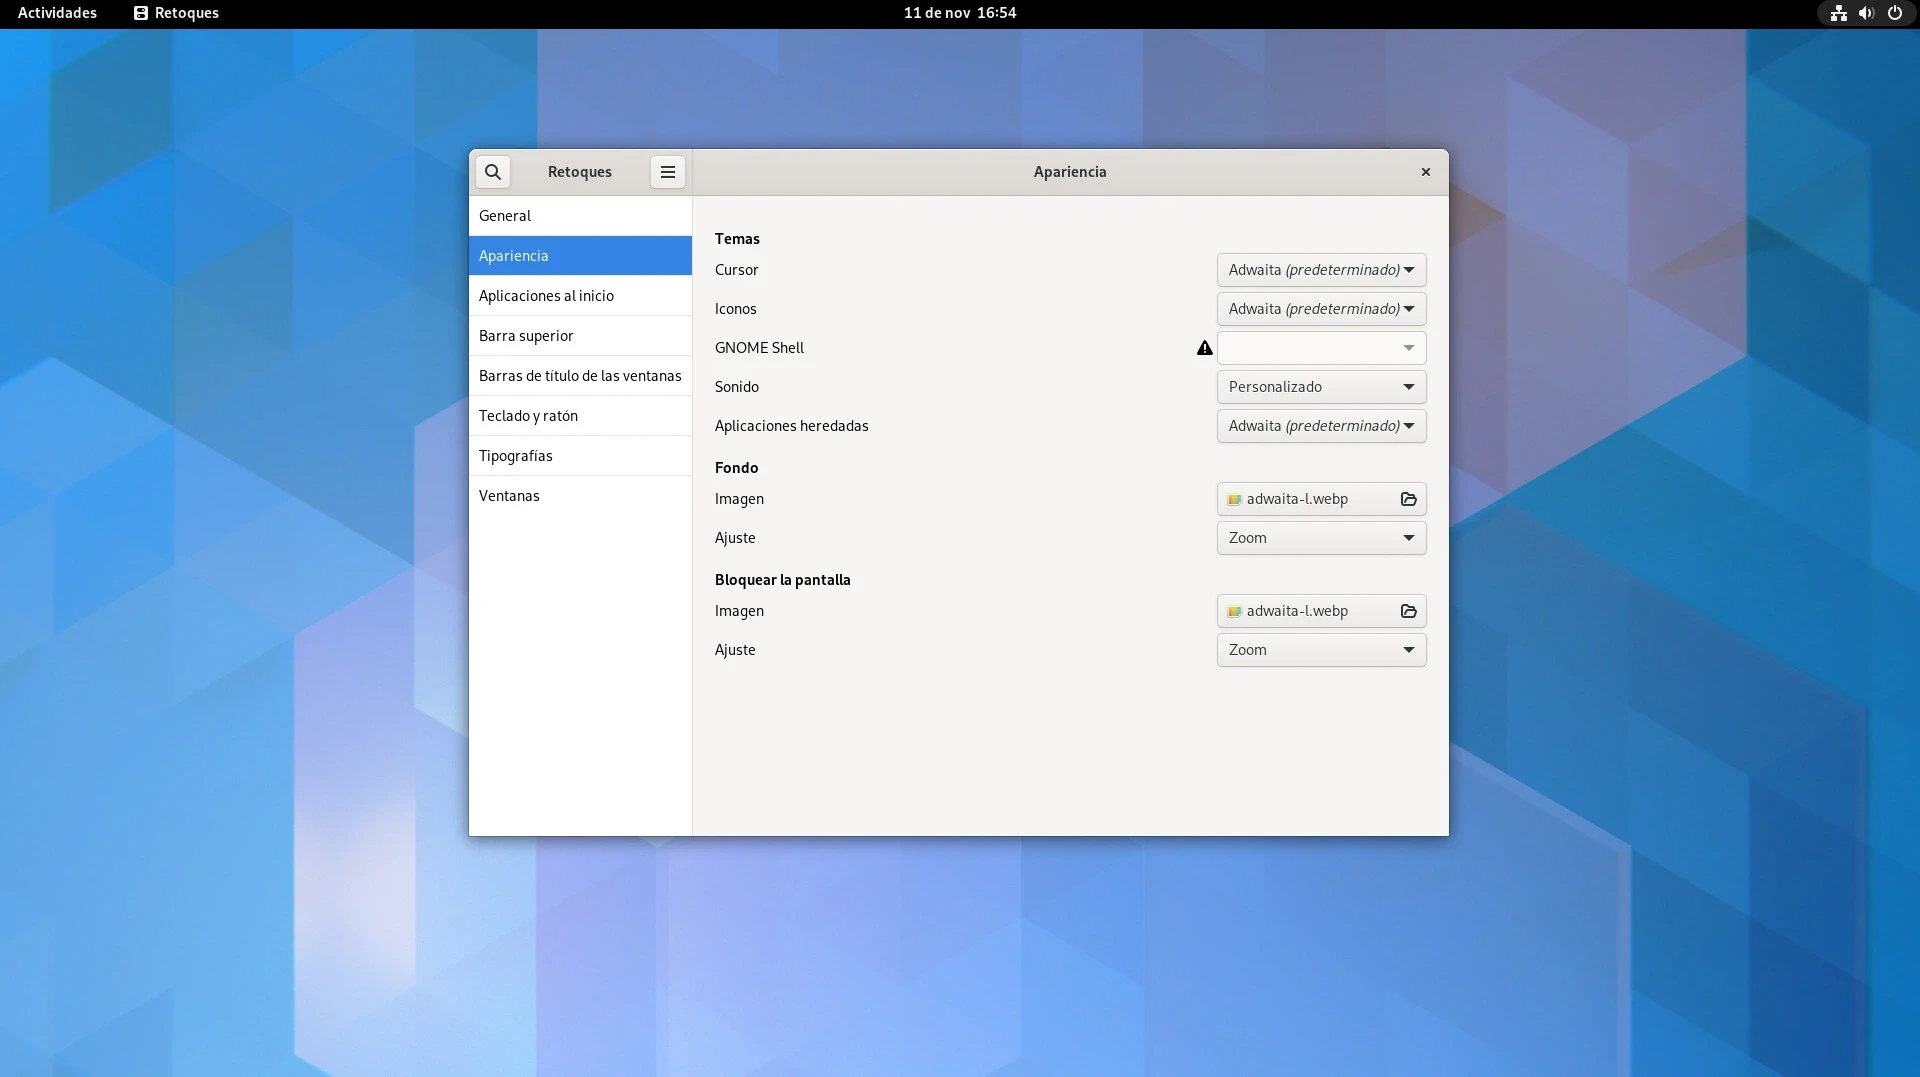The width and height of the screenshot is (1920, 1077).
Task: Open the clock and calendar in top bar
Action: point(959,13)
